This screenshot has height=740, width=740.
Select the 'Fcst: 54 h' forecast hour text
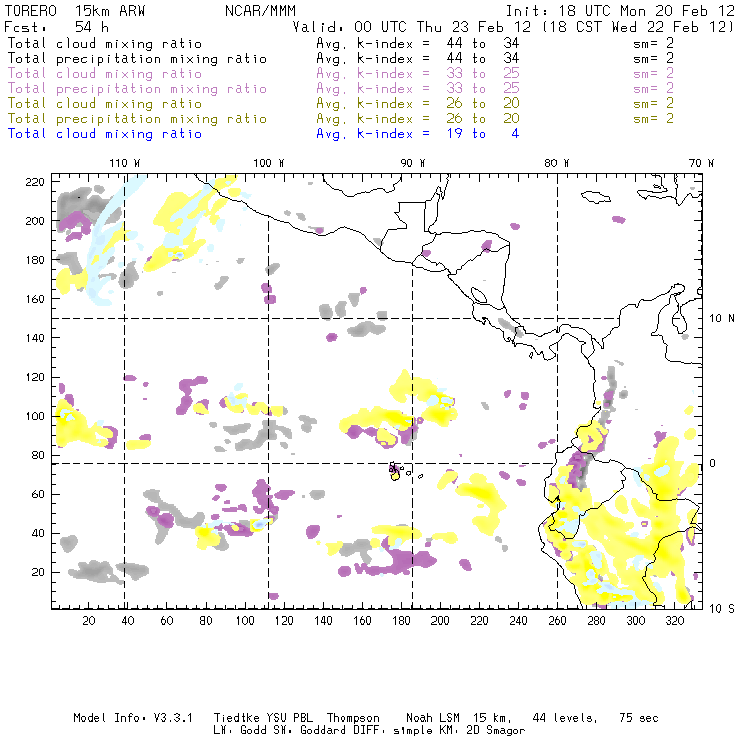point(56,26)
